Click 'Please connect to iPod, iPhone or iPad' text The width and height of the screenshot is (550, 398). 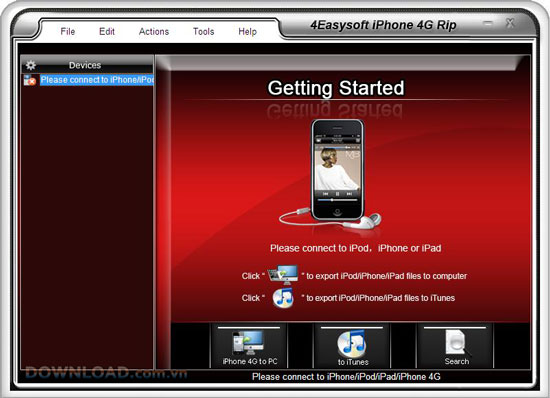(356, 248)
